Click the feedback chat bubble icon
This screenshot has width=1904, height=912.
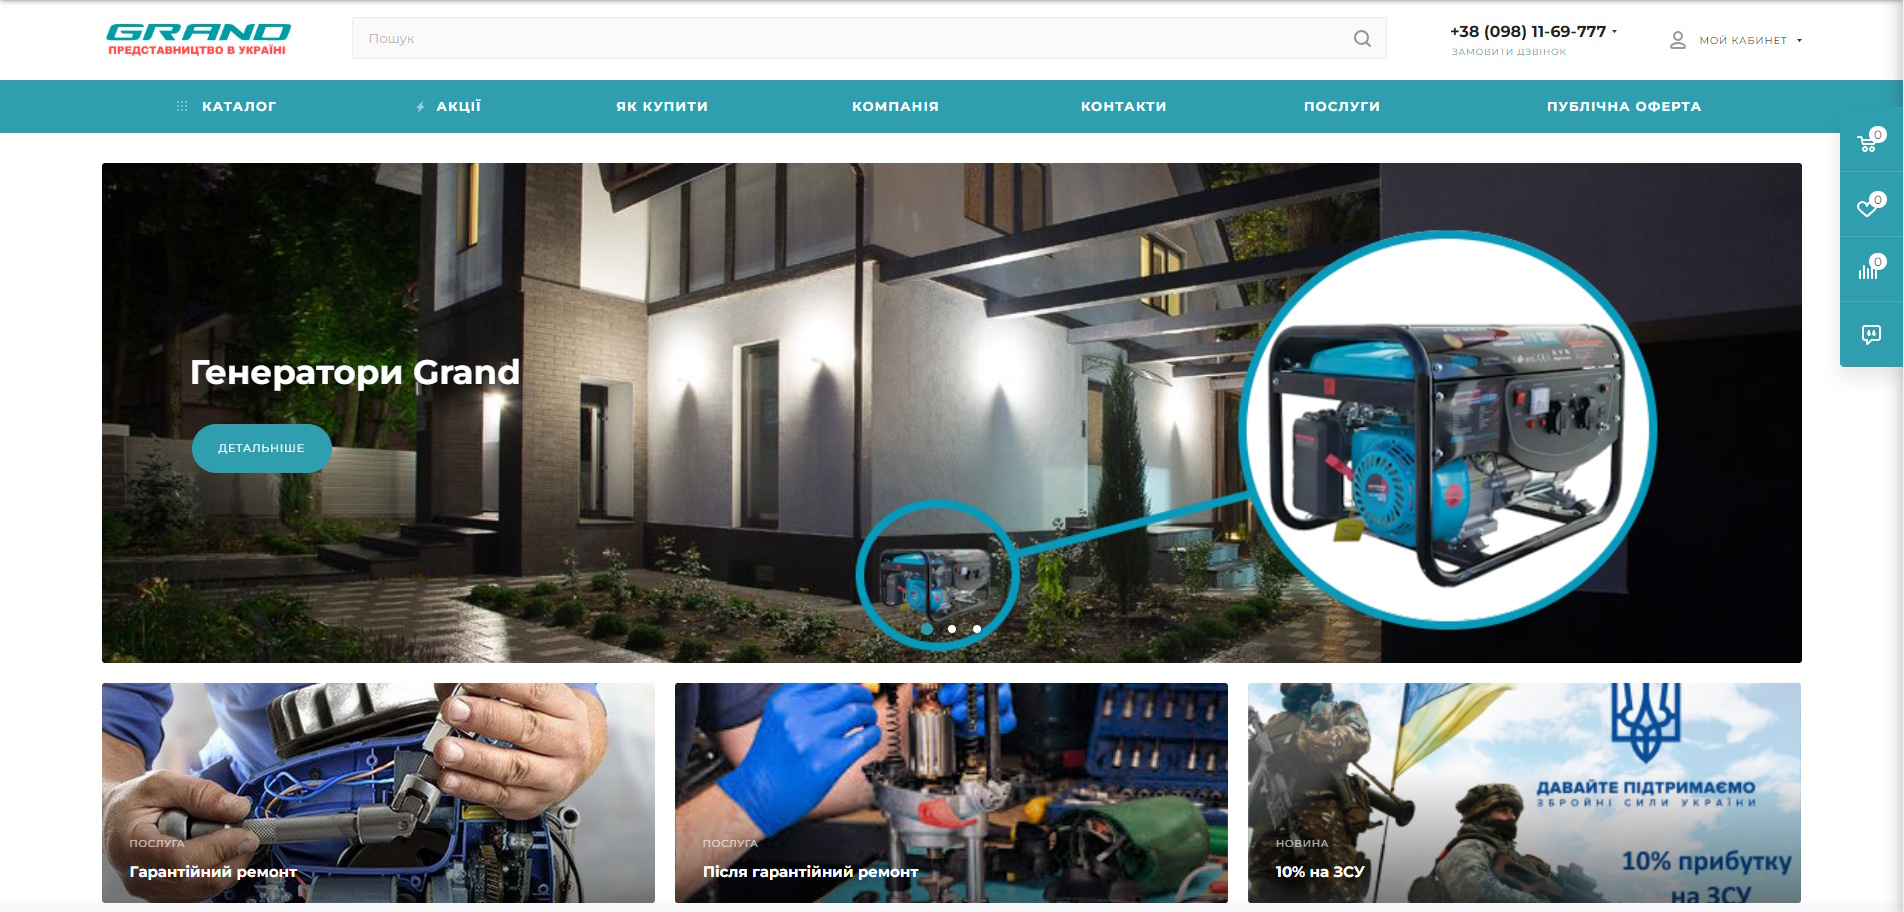(1871, 334)
